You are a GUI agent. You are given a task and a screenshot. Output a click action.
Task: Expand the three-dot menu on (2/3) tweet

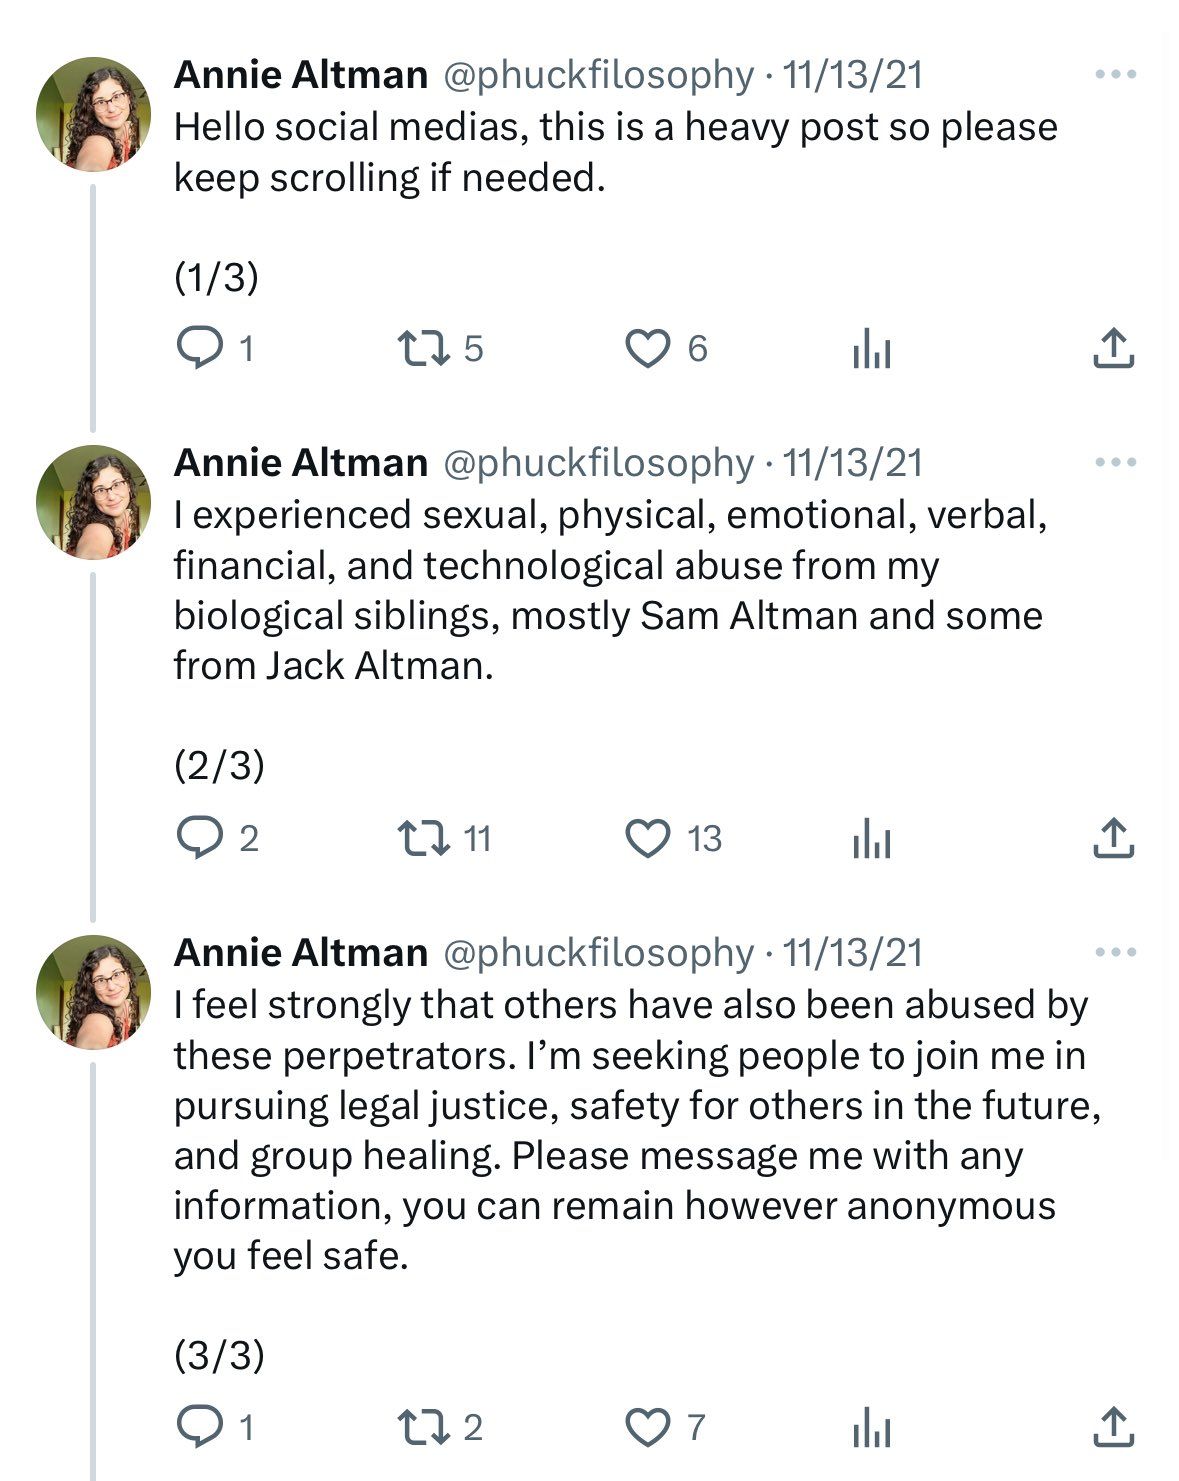click(1116, 462)
